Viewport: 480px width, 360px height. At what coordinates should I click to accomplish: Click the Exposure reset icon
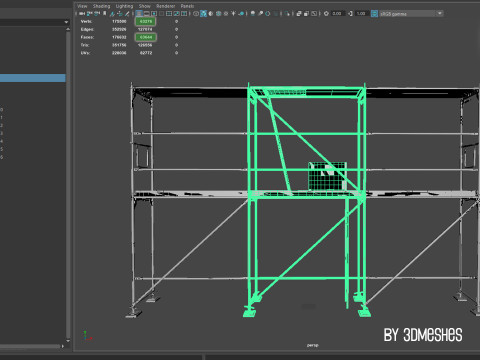coord(326,14)
